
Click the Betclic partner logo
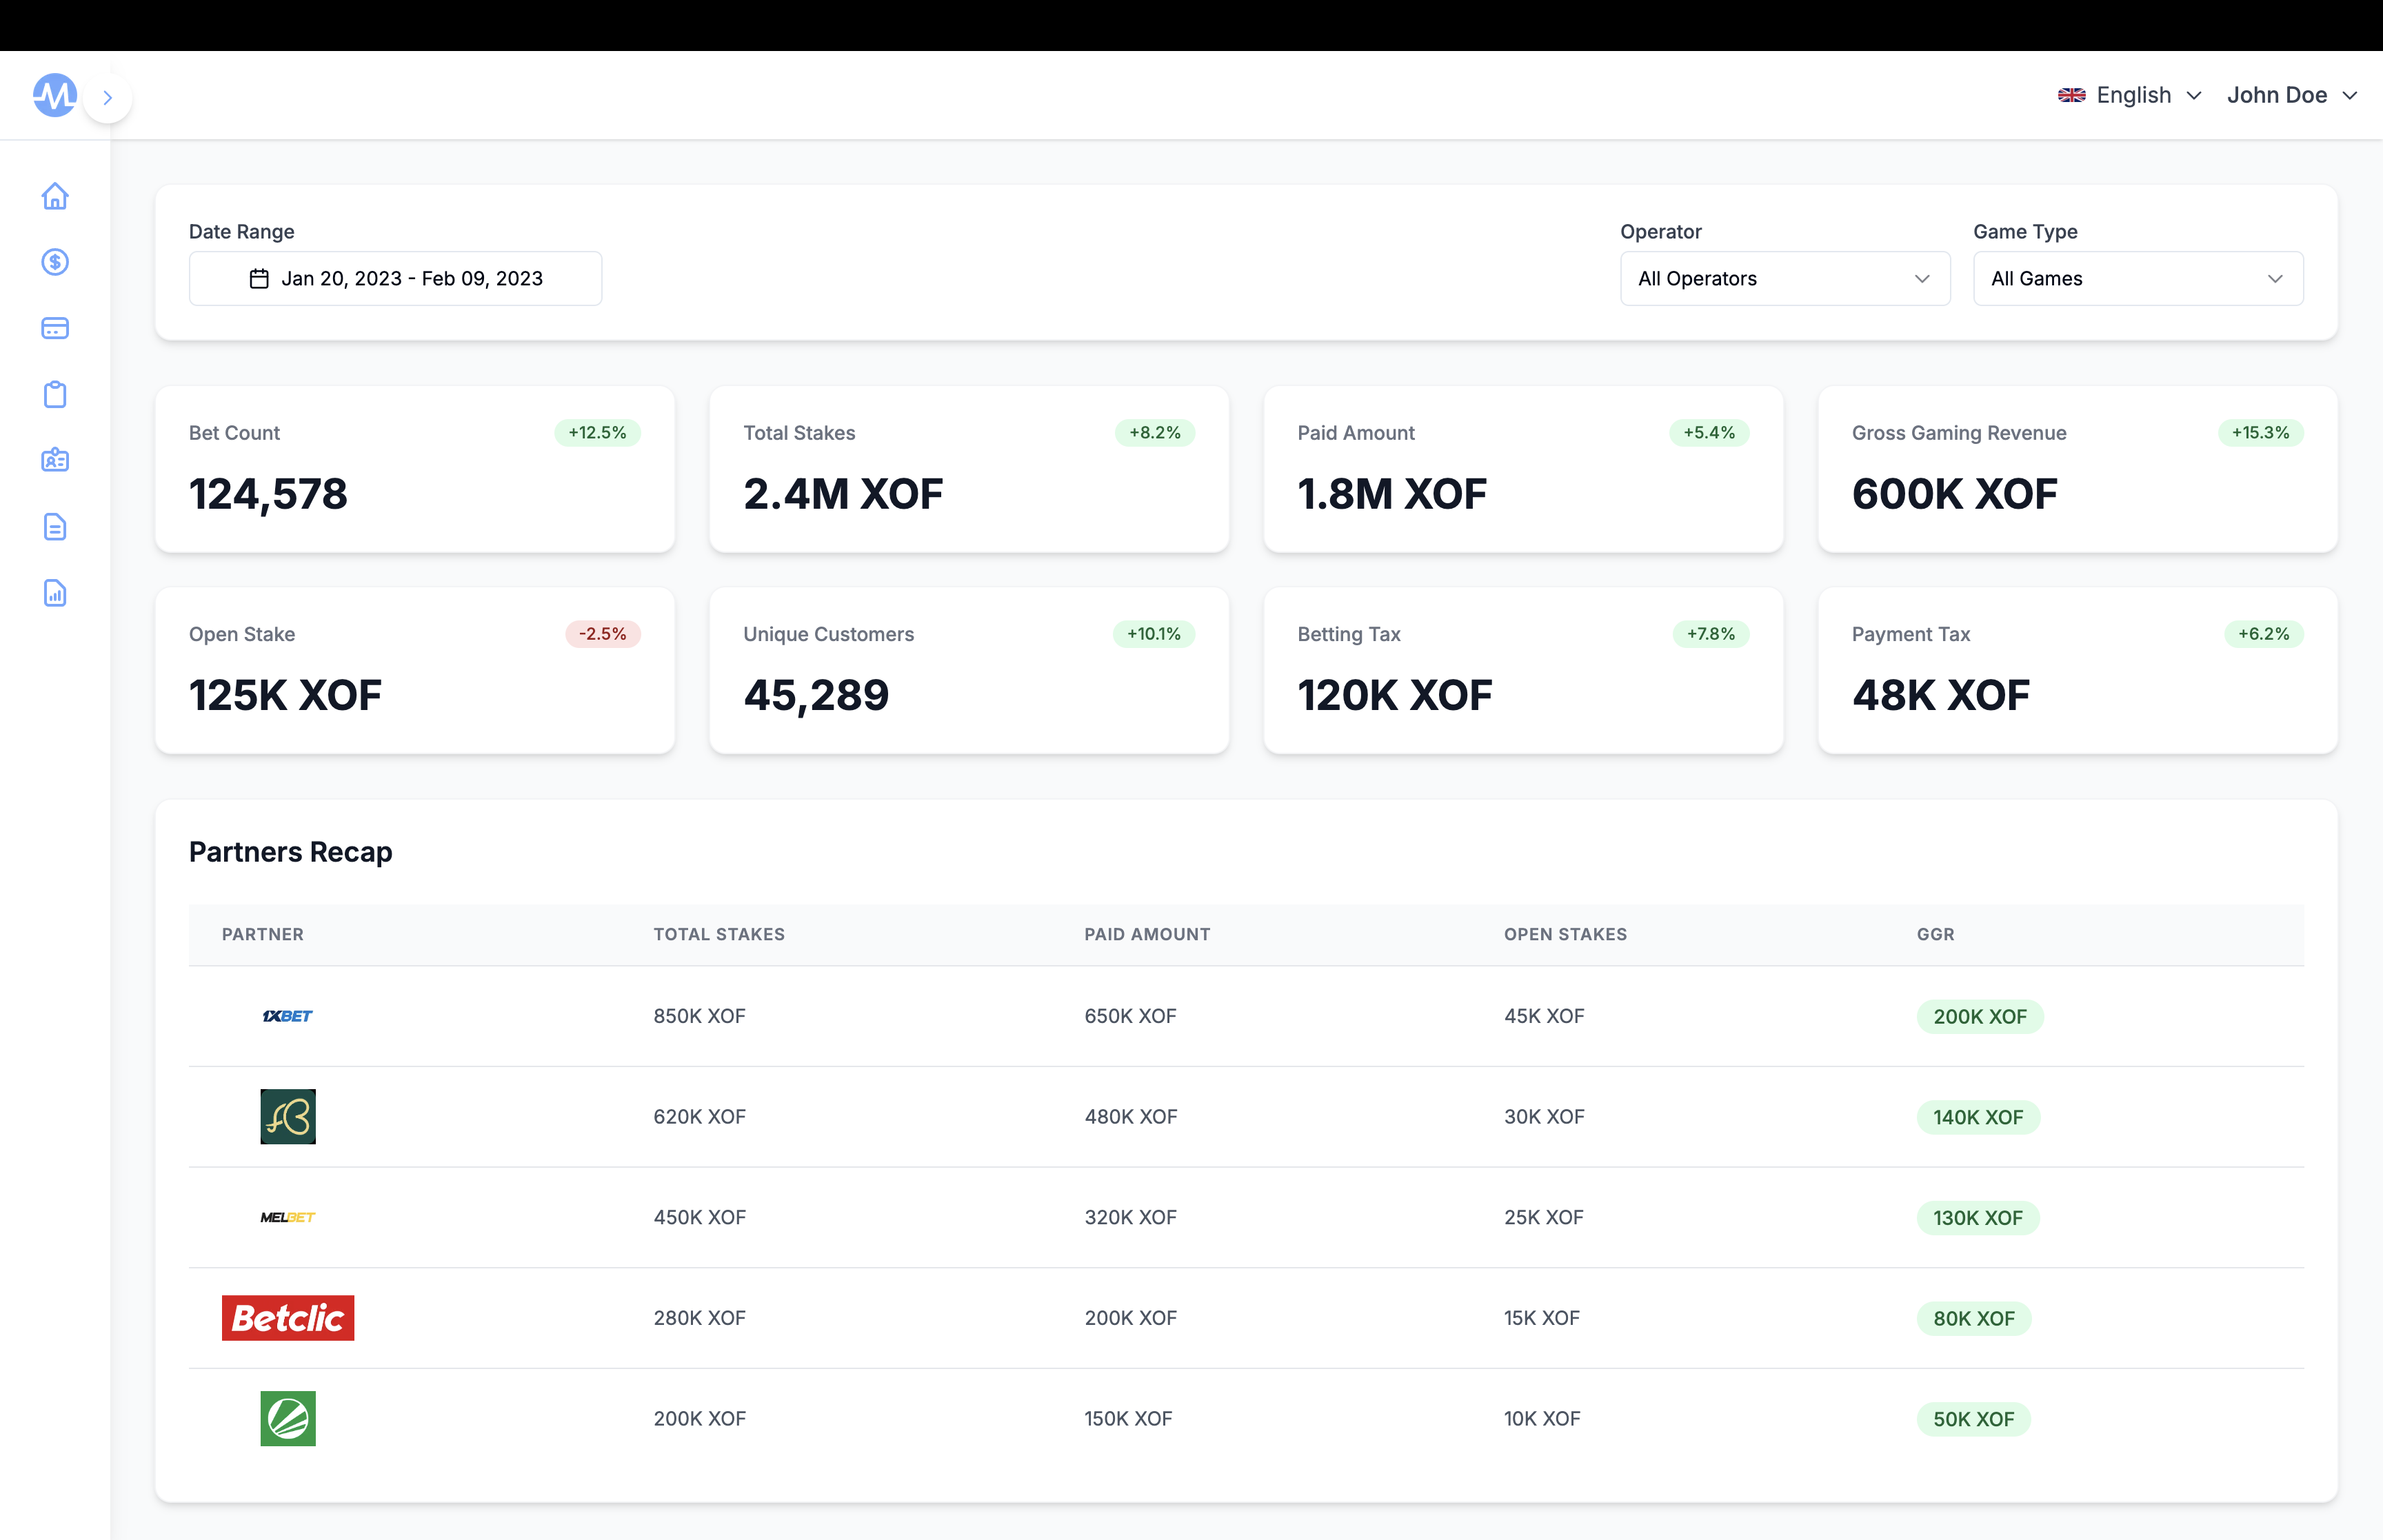coord(288,1318)
